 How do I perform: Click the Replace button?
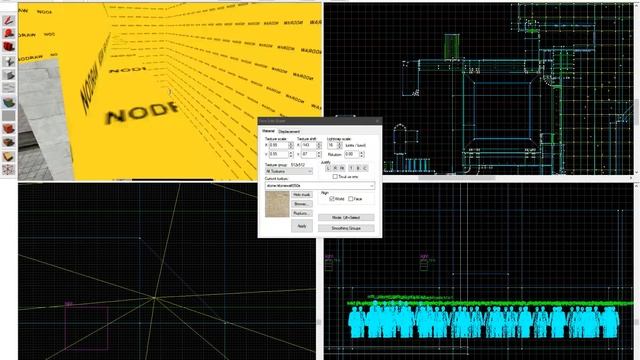(302, 213)
